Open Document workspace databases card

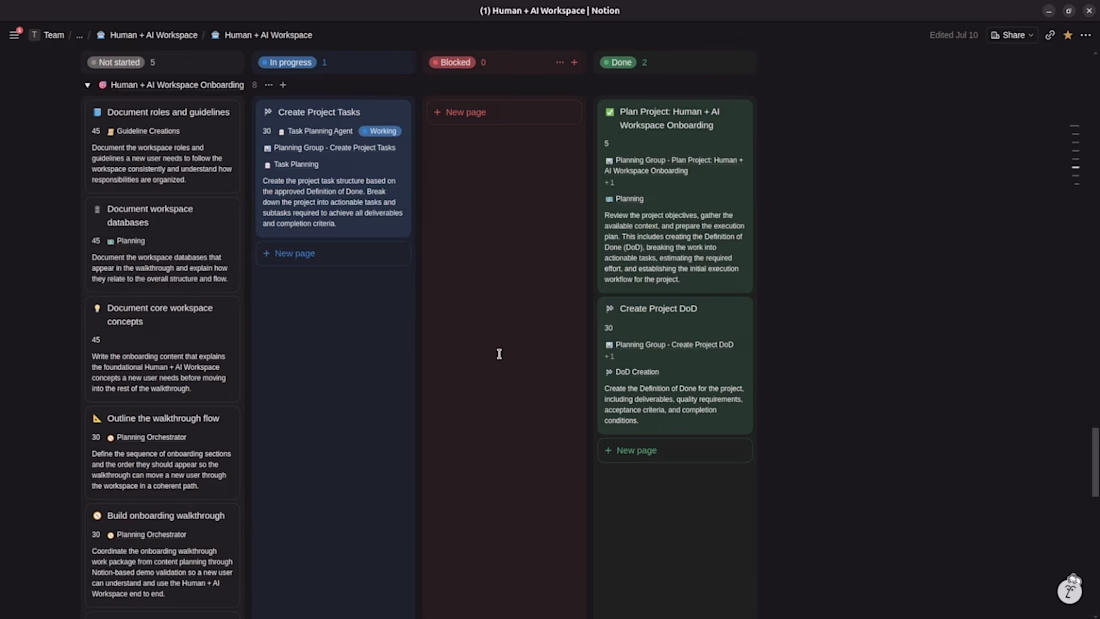point(162,244)
